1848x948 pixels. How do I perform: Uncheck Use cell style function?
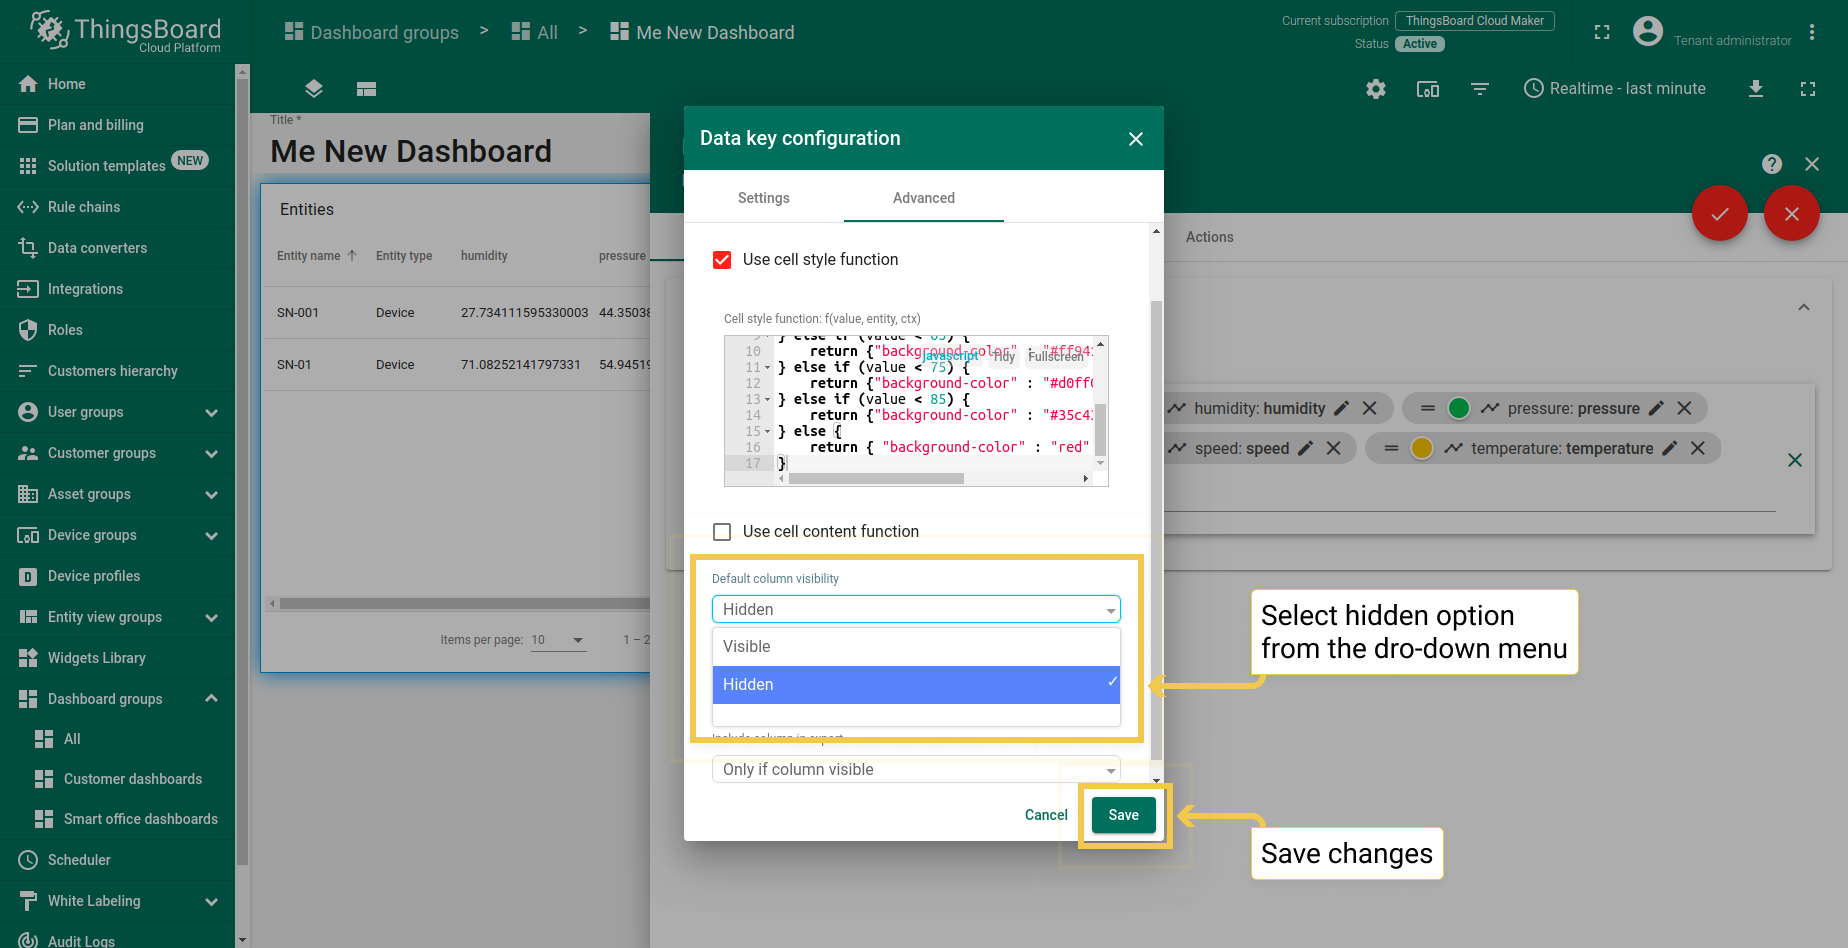click(722, 260)
